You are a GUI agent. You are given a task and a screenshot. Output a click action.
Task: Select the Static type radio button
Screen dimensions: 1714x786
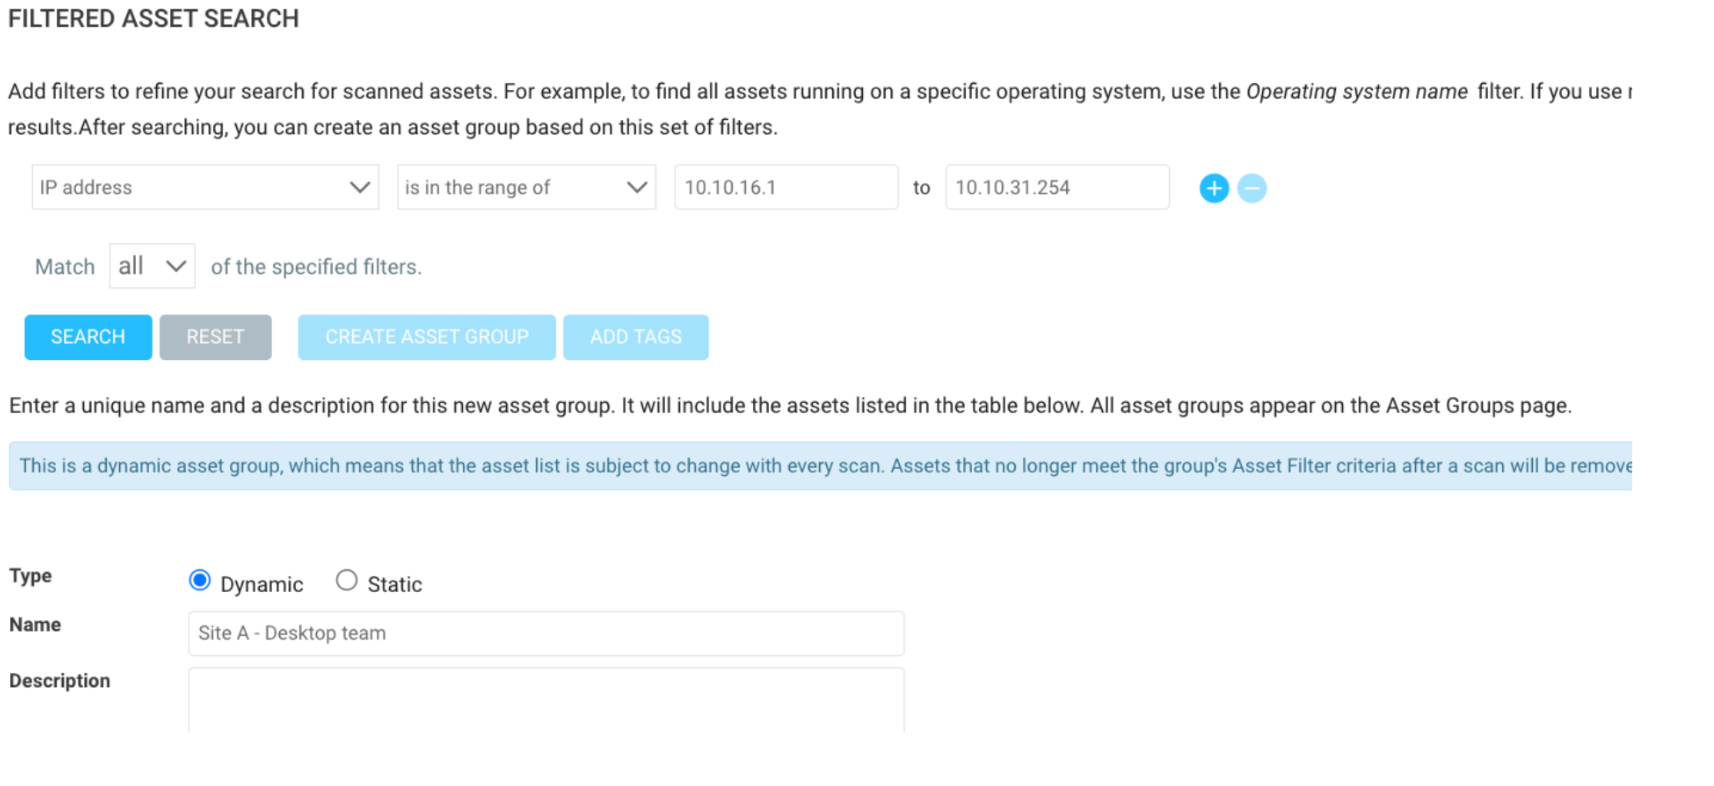[346, 581]
